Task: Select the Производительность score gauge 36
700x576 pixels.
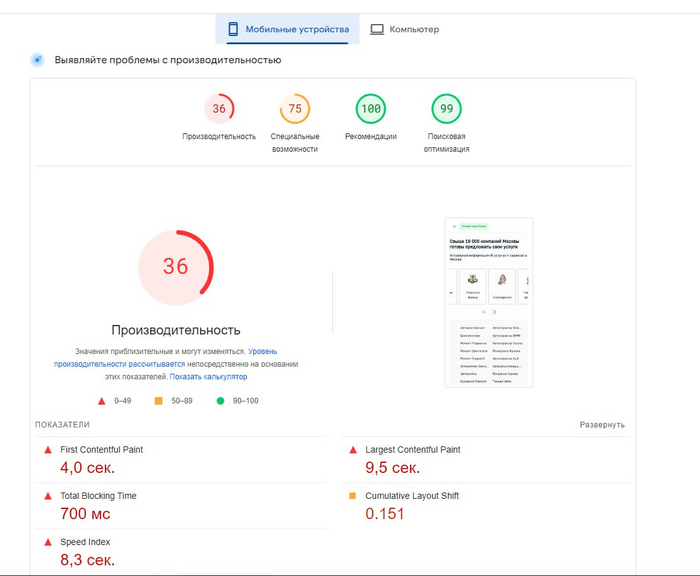Action: point(219,109)
